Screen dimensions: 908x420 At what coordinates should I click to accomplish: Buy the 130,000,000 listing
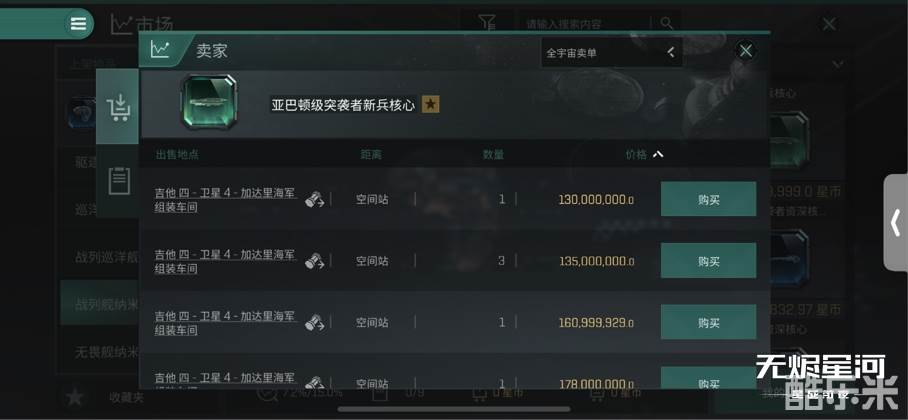[x=708, y=199]
